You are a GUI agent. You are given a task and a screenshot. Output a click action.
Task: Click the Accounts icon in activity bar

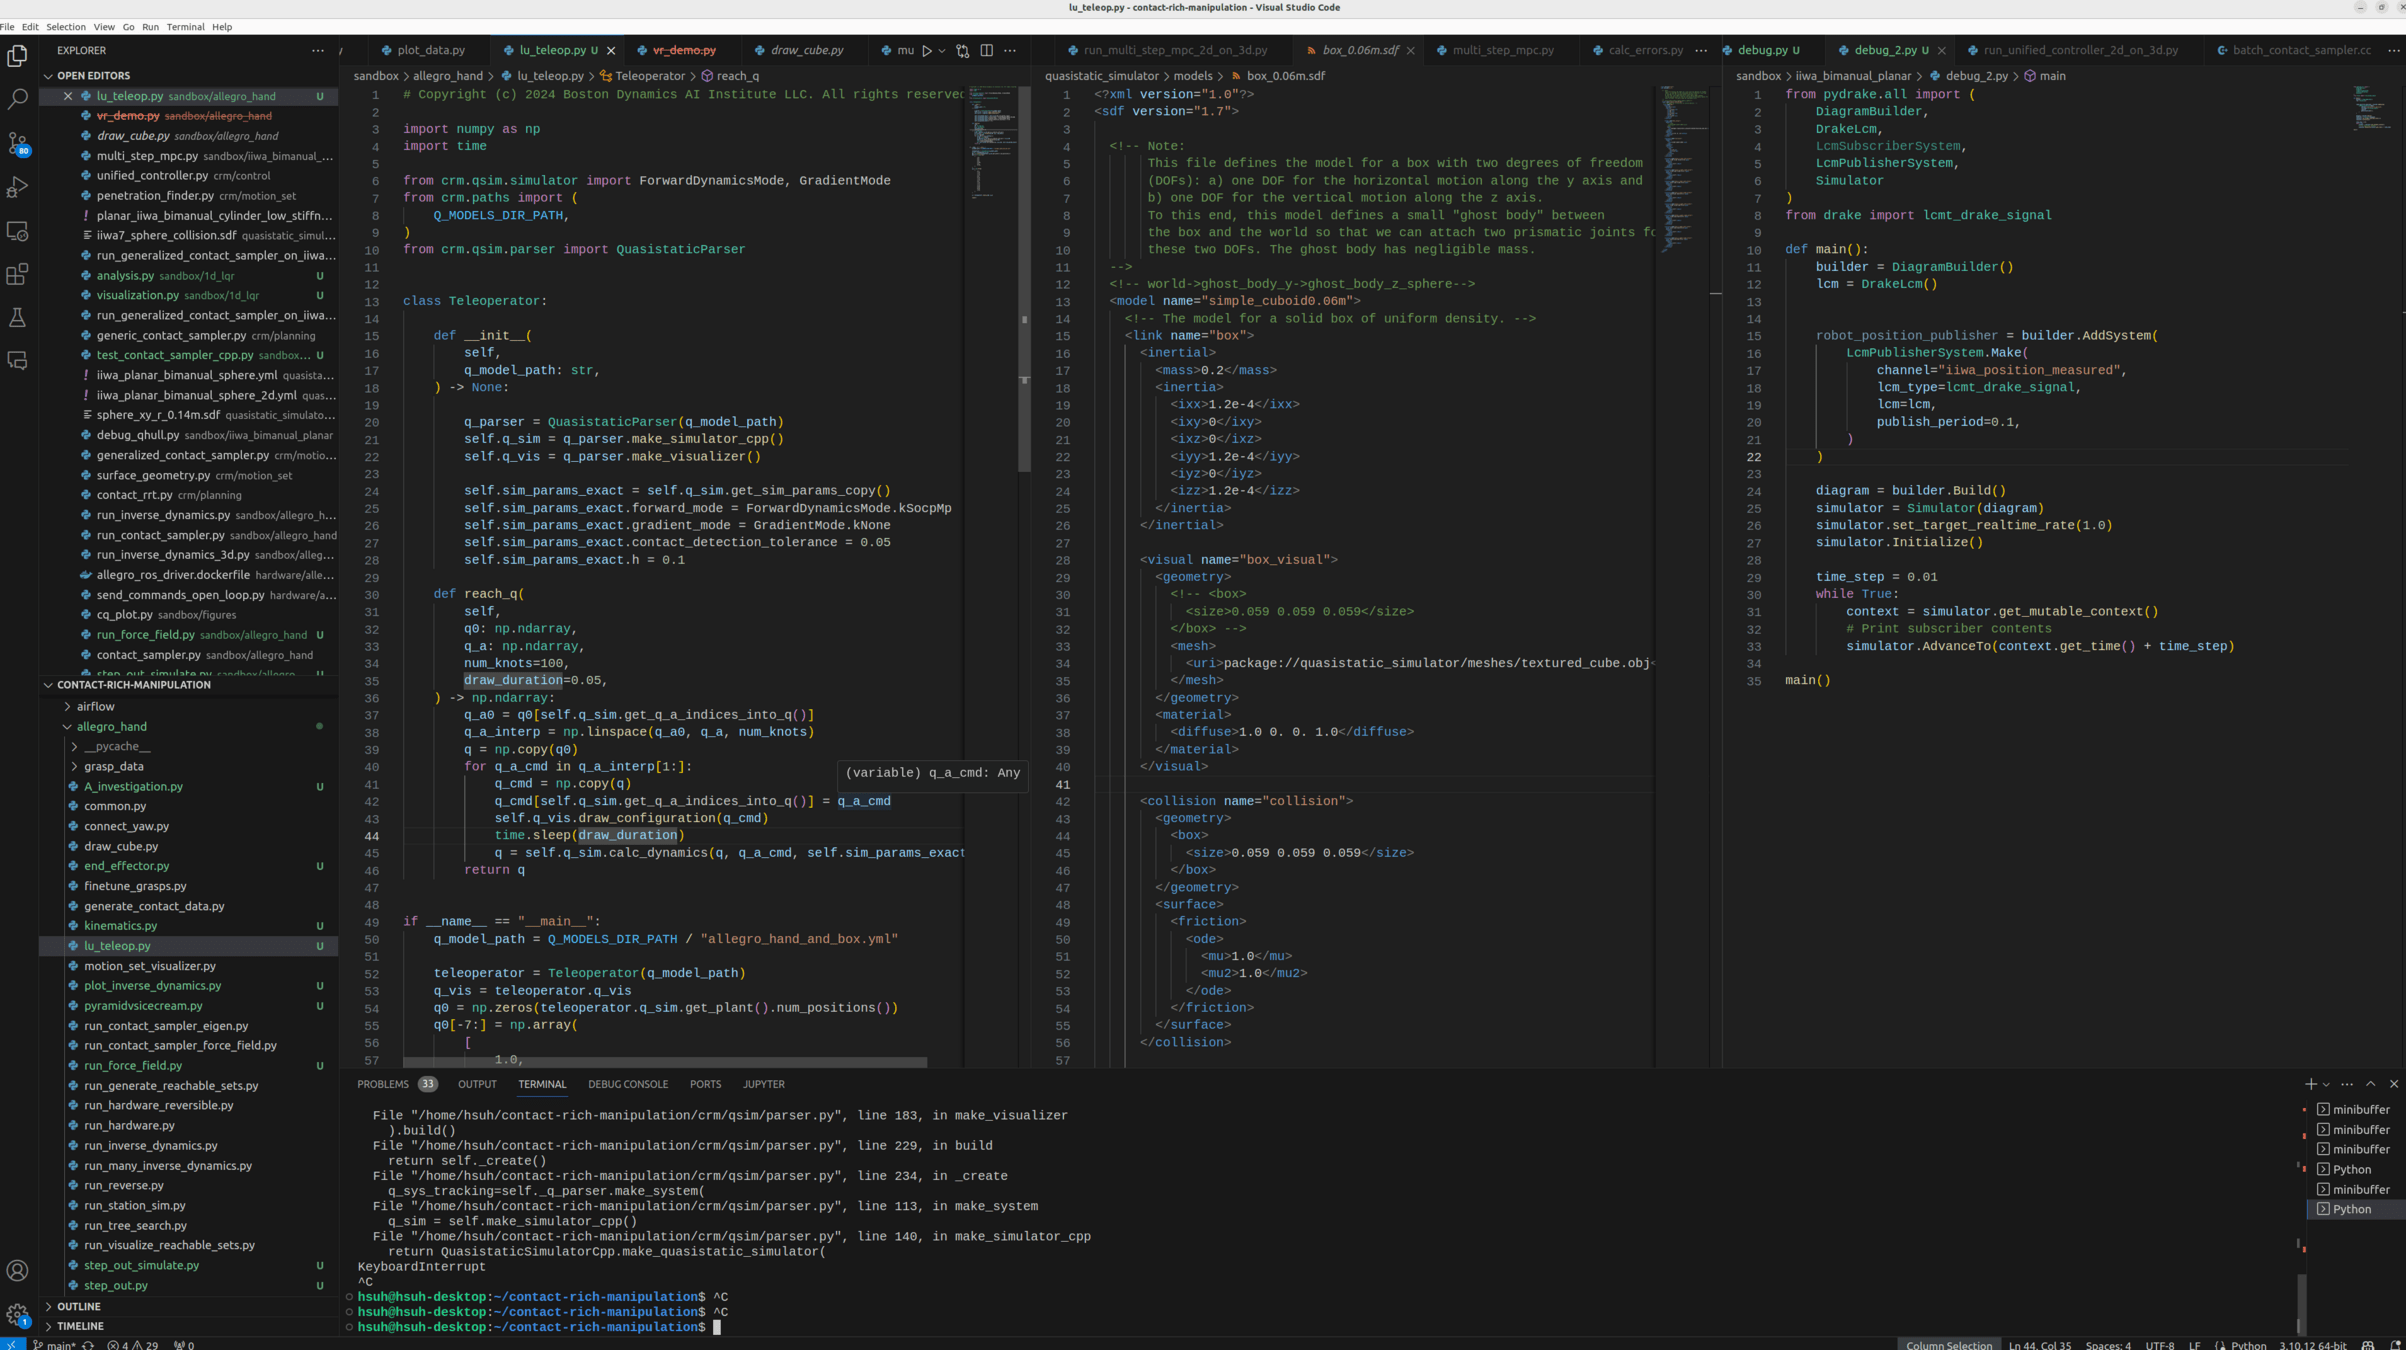[x=17, y=1270]
